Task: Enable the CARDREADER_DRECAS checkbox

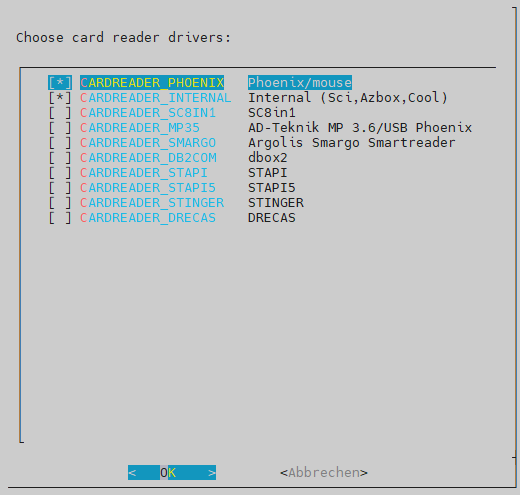Action: point(60,218)
